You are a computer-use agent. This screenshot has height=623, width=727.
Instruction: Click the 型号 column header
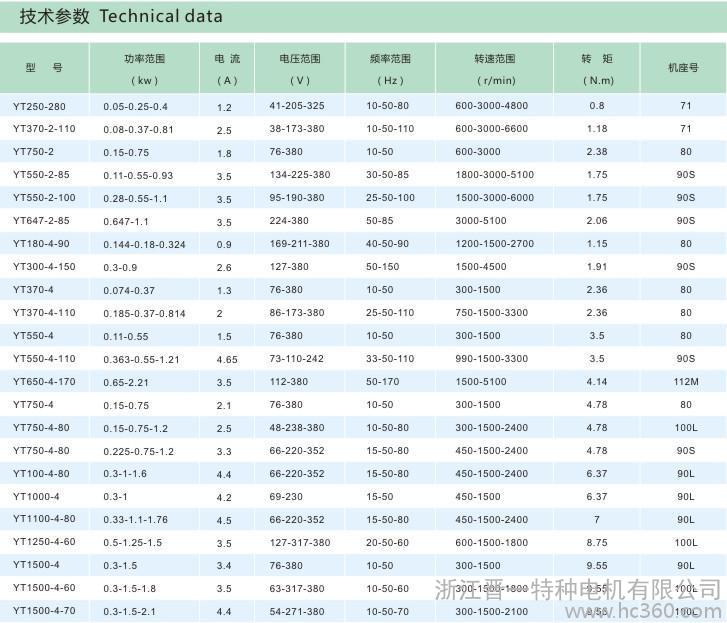pyautogui.click(x=44, y=68)
